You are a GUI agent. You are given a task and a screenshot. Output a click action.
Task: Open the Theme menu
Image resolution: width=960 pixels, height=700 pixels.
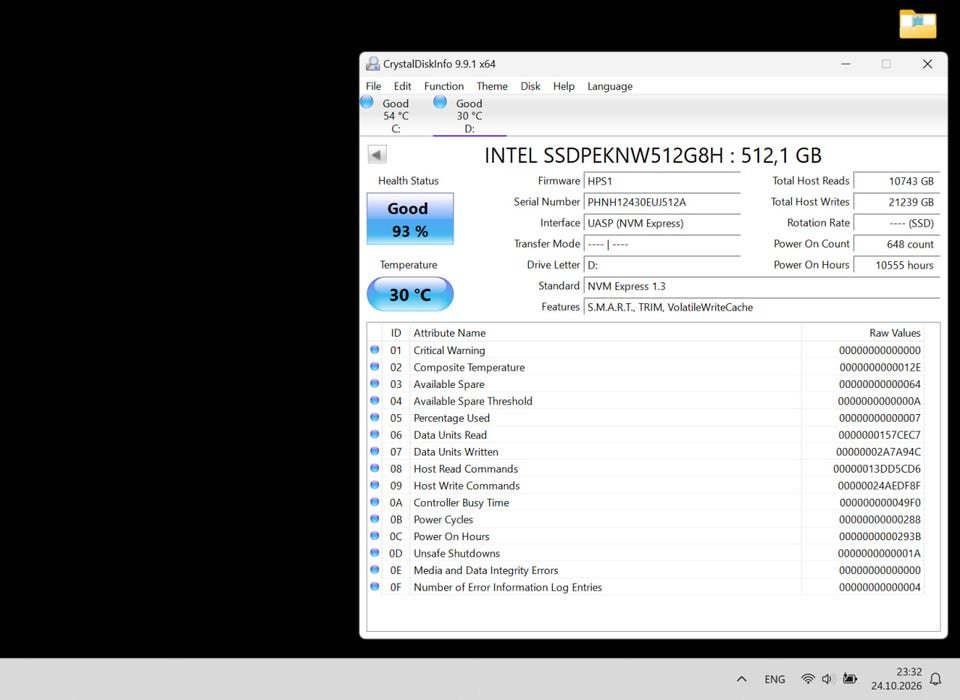pos(492,86)
